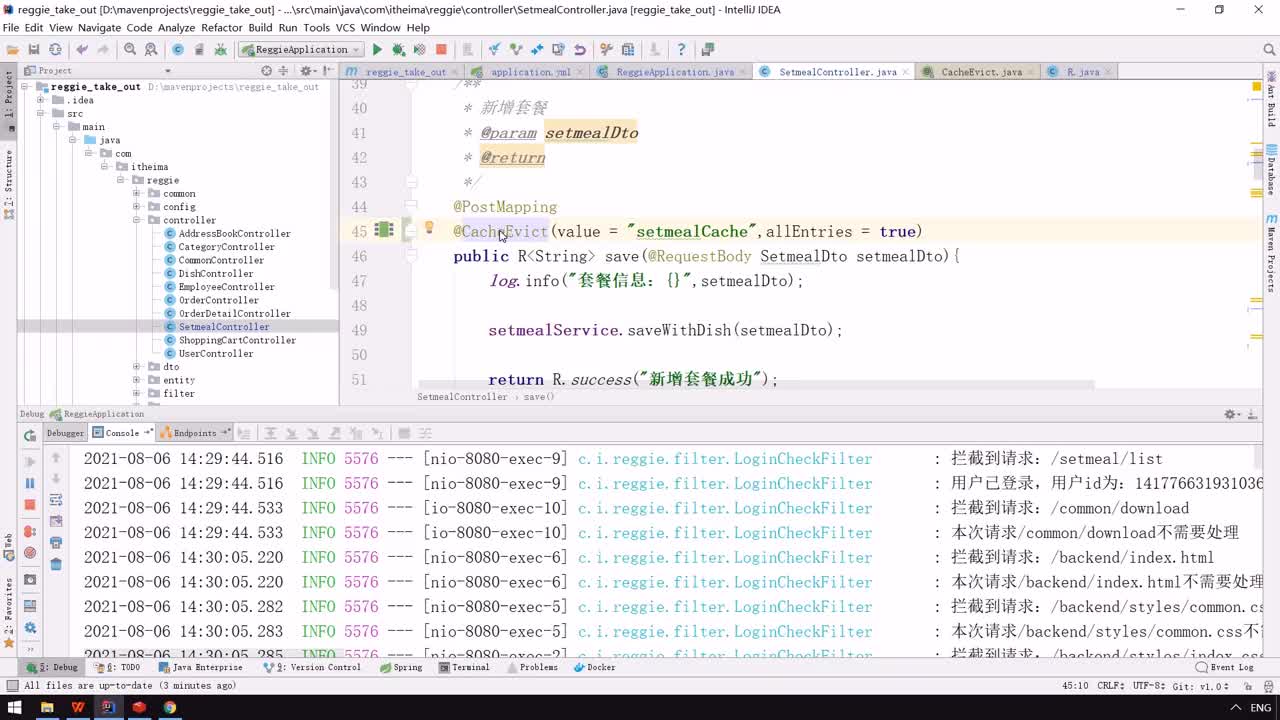This screenshot has height=720, width=1280.
Task: Click the Synchronize refresh icon in the toolbar
Action: [55, 49]
